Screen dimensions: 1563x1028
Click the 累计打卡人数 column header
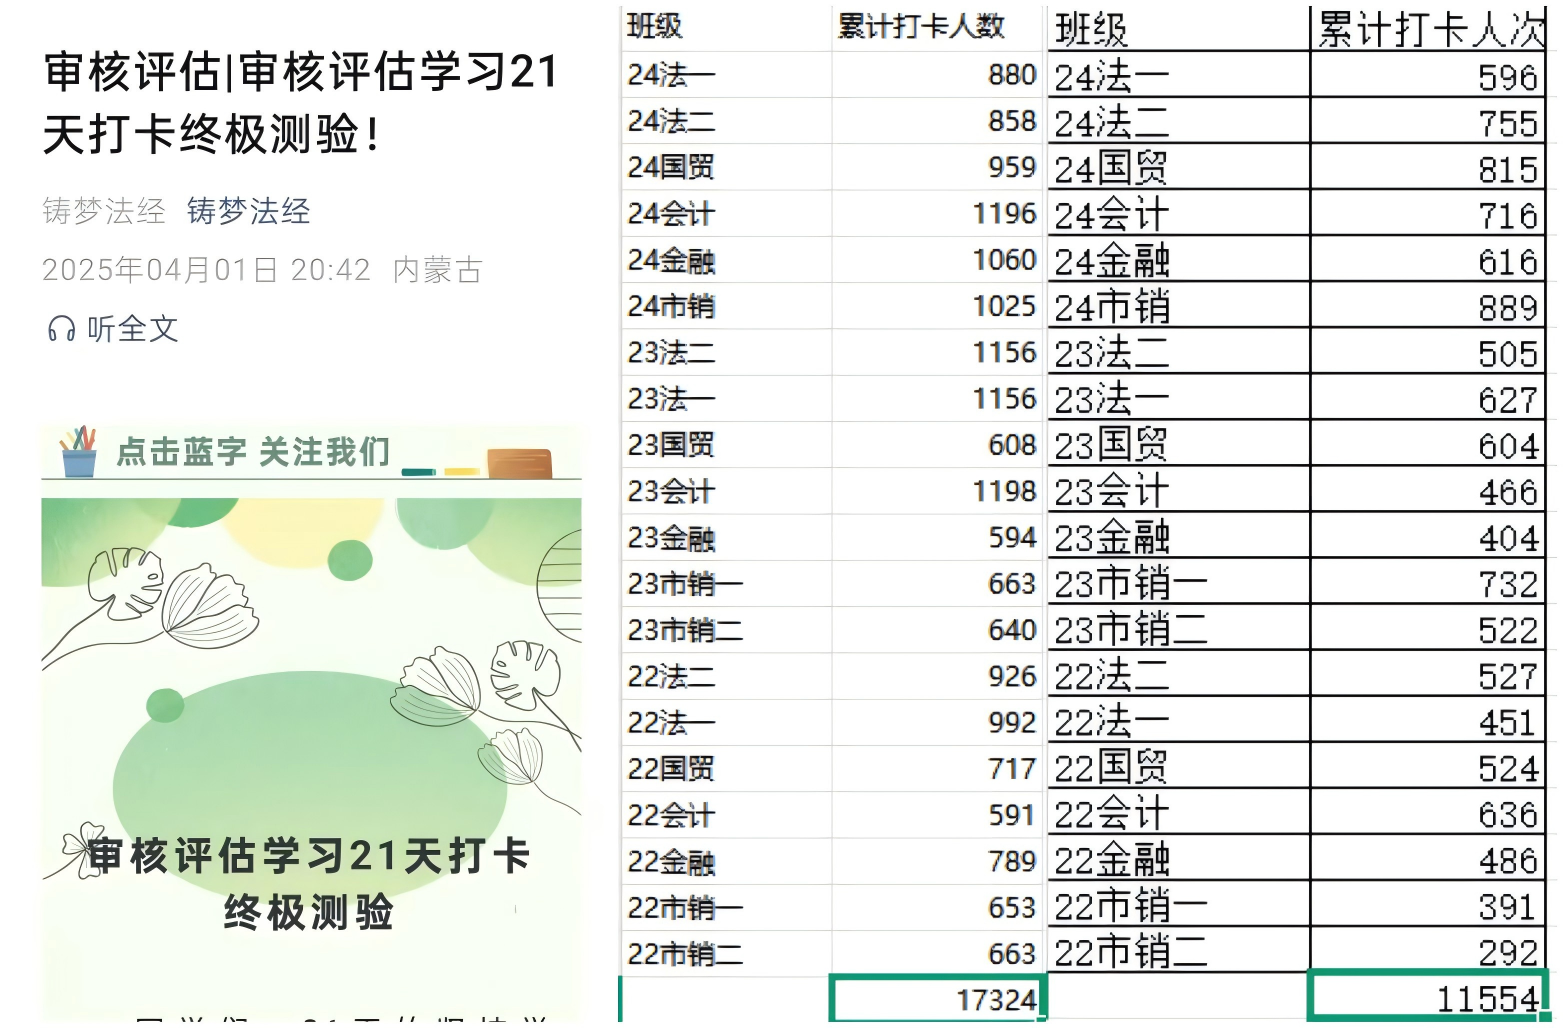pyautogui.click(x=920, y=26)
